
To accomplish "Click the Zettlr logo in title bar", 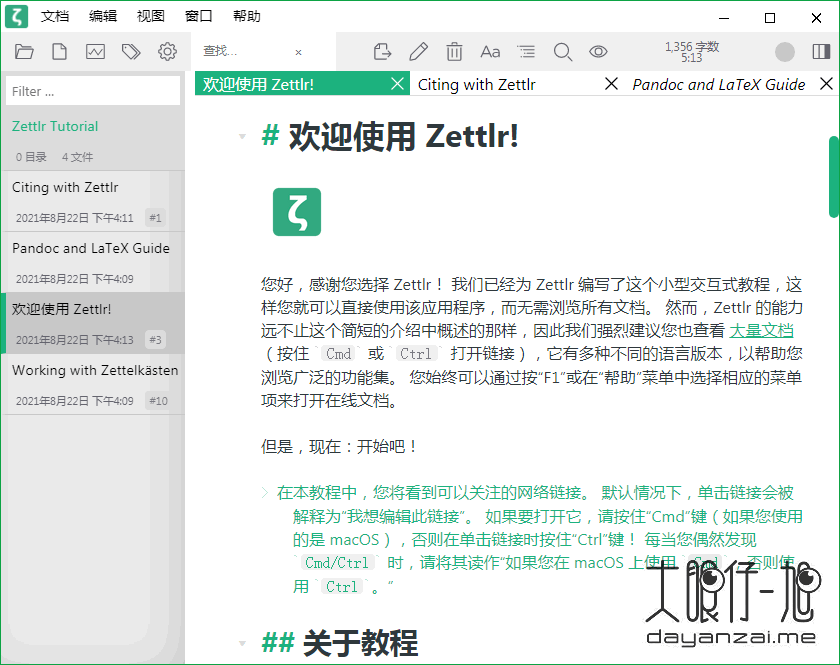I will (x=16, y=17).
